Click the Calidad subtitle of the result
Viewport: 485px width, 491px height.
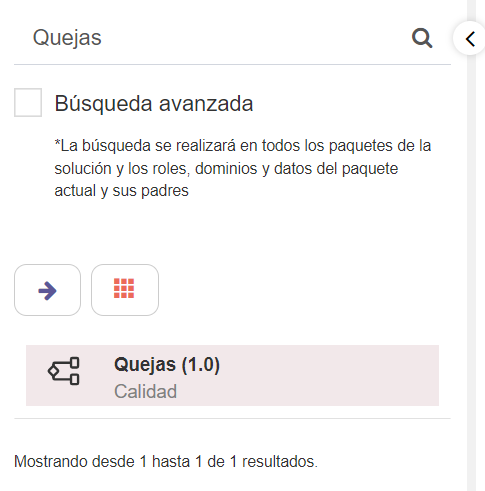[145, 391]
